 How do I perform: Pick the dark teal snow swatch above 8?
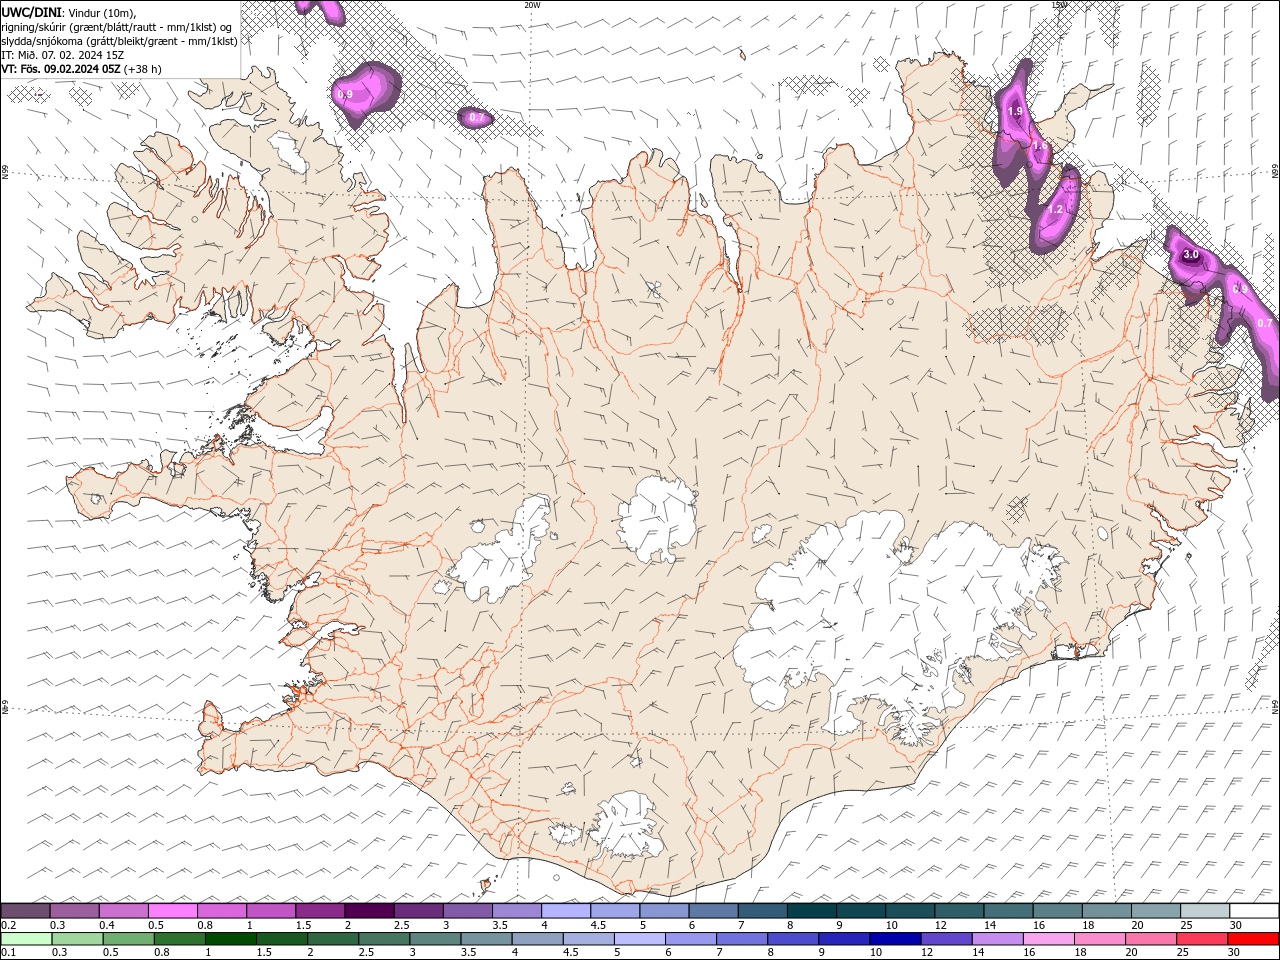pyautogui.click(x=811, y=911)
